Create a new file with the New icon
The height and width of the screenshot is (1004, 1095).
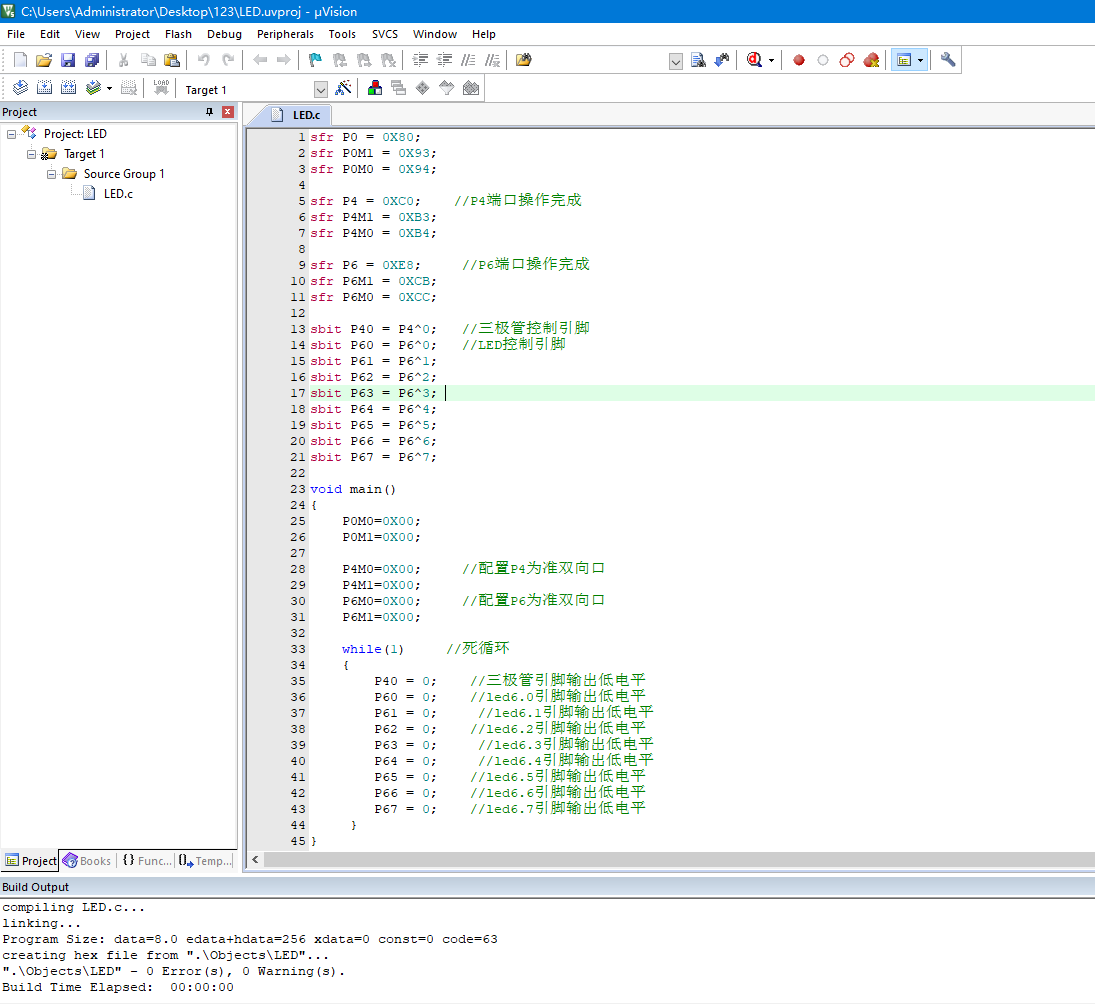pyautogui.click(x=20, y=60)
